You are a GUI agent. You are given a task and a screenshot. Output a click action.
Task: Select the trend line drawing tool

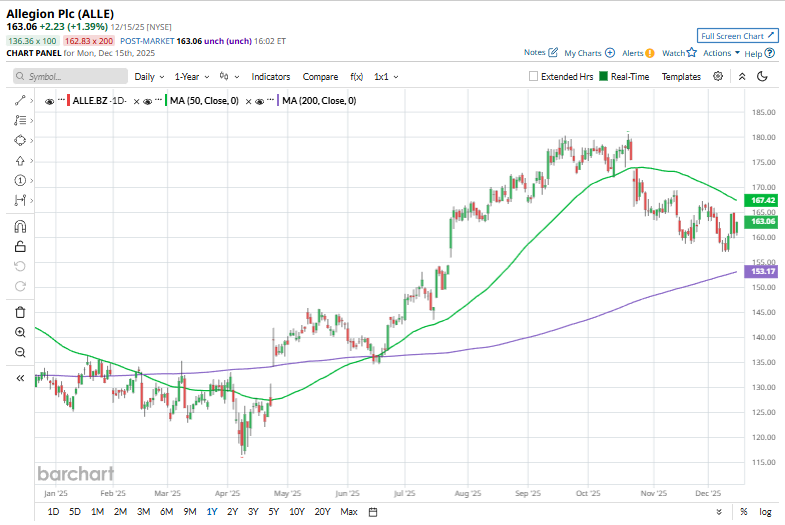click(20, 101)
